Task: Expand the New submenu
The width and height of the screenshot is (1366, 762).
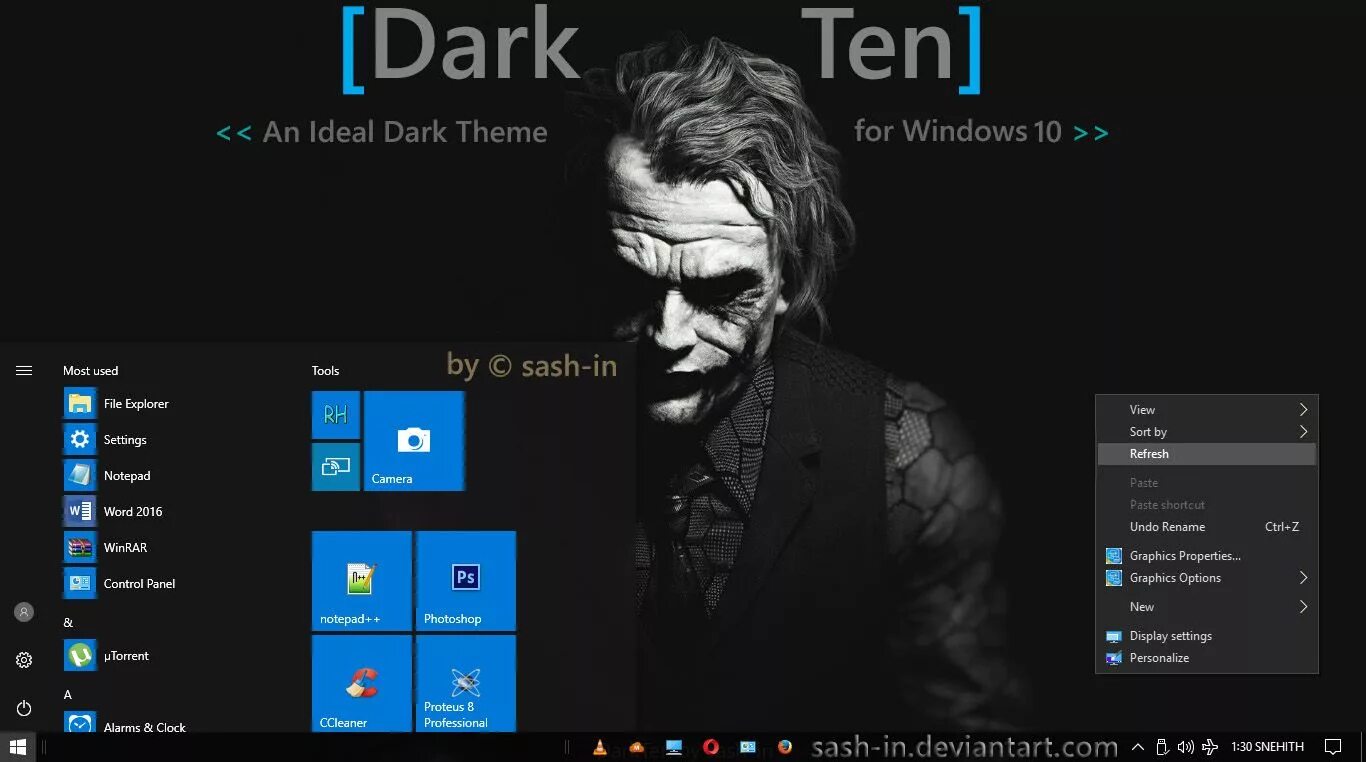Action: [1207, 607]
